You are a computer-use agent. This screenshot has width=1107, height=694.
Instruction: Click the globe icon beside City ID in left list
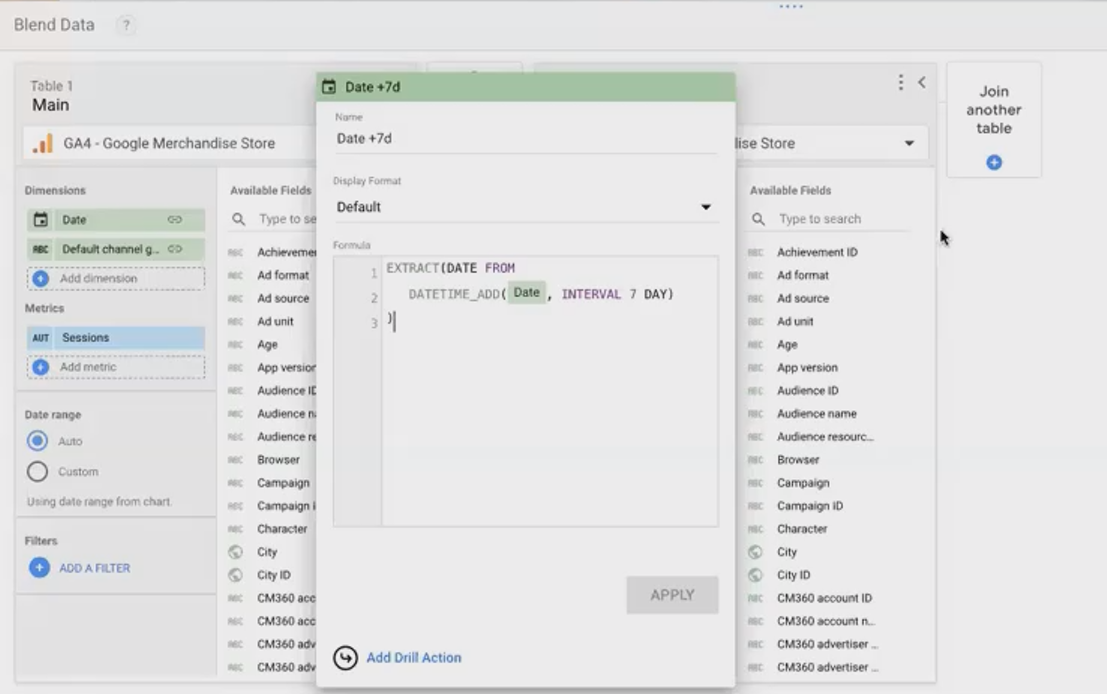point(236,575)
